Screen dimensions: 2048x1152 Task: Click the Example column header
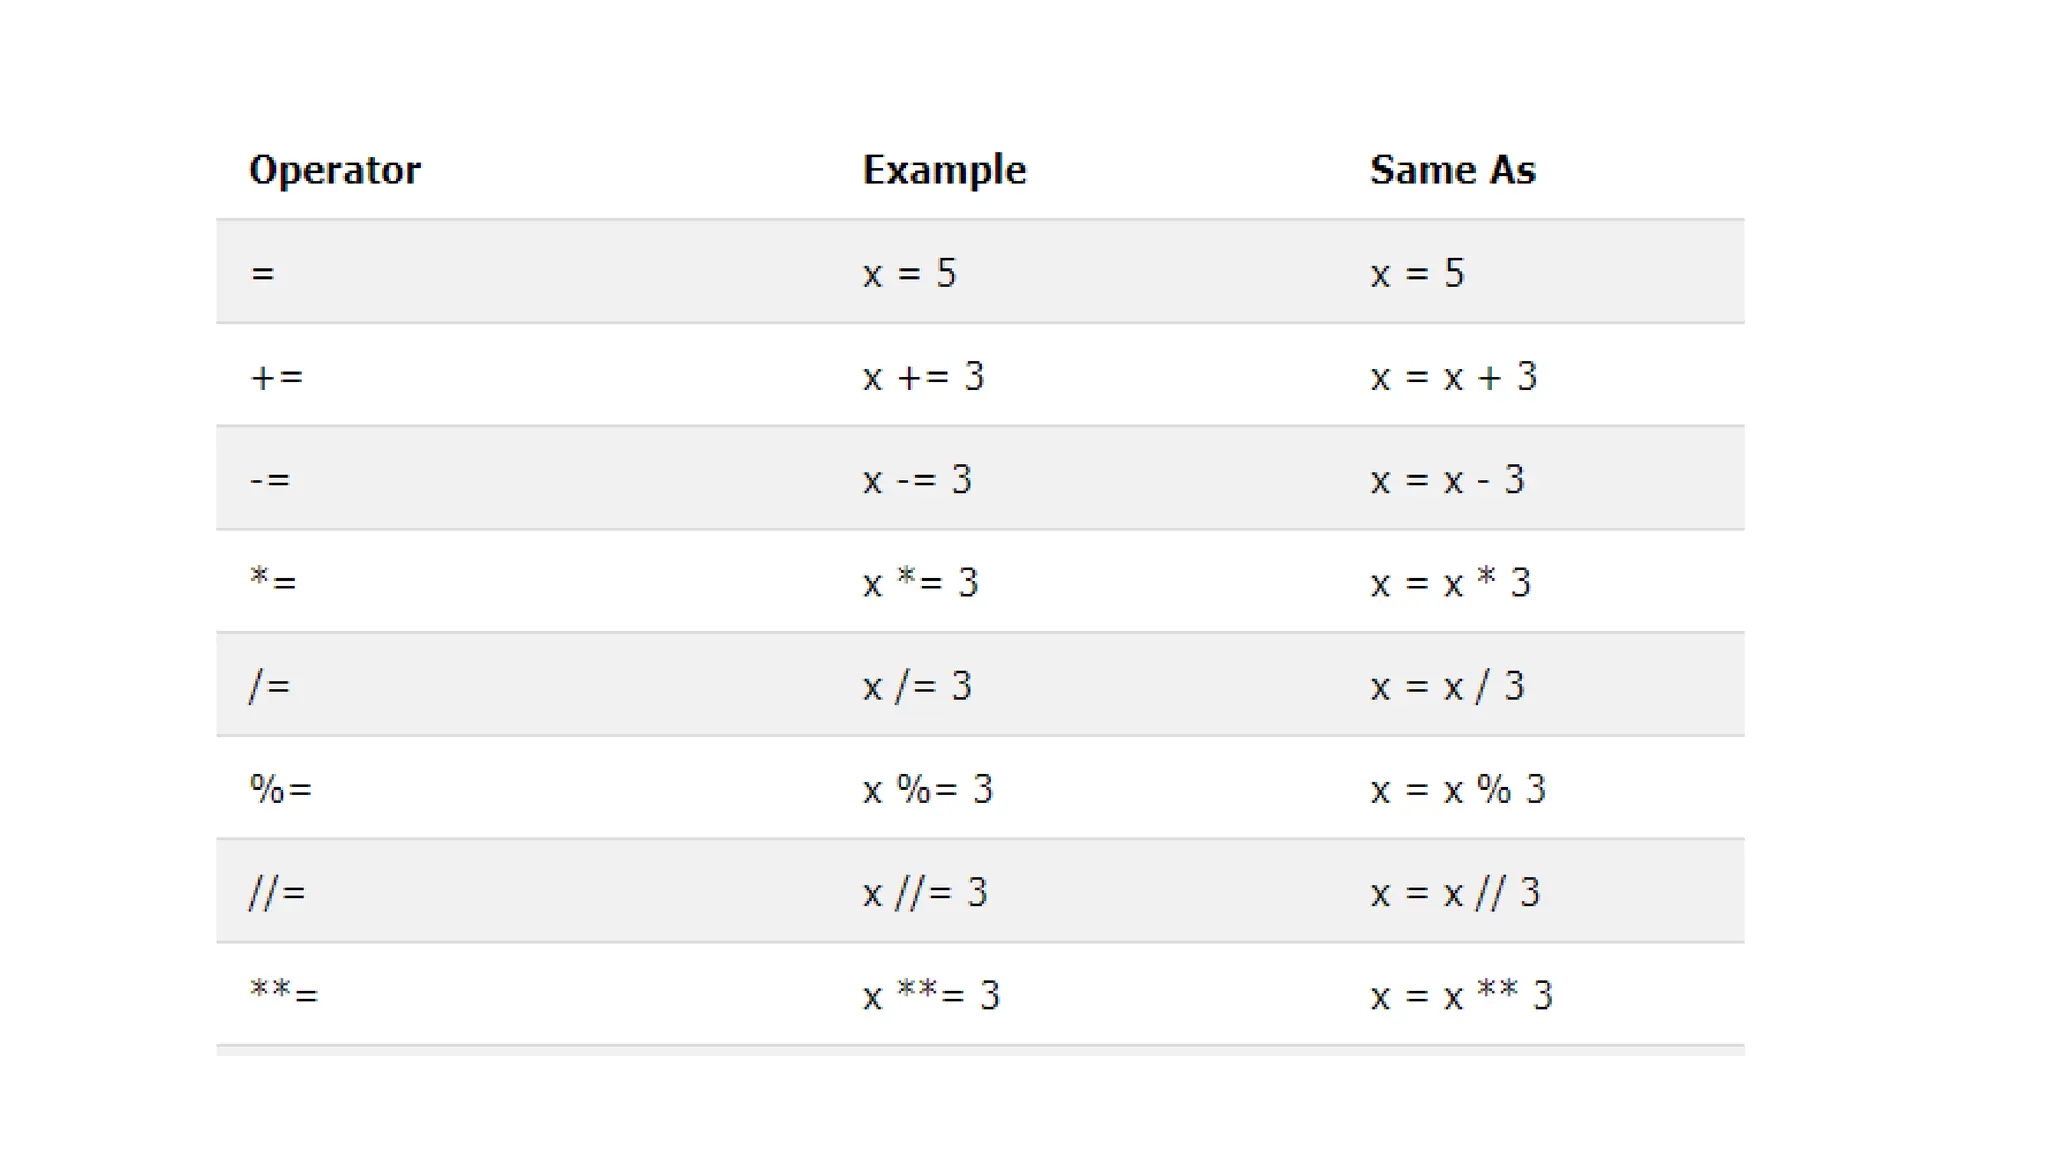coord(944,170)
